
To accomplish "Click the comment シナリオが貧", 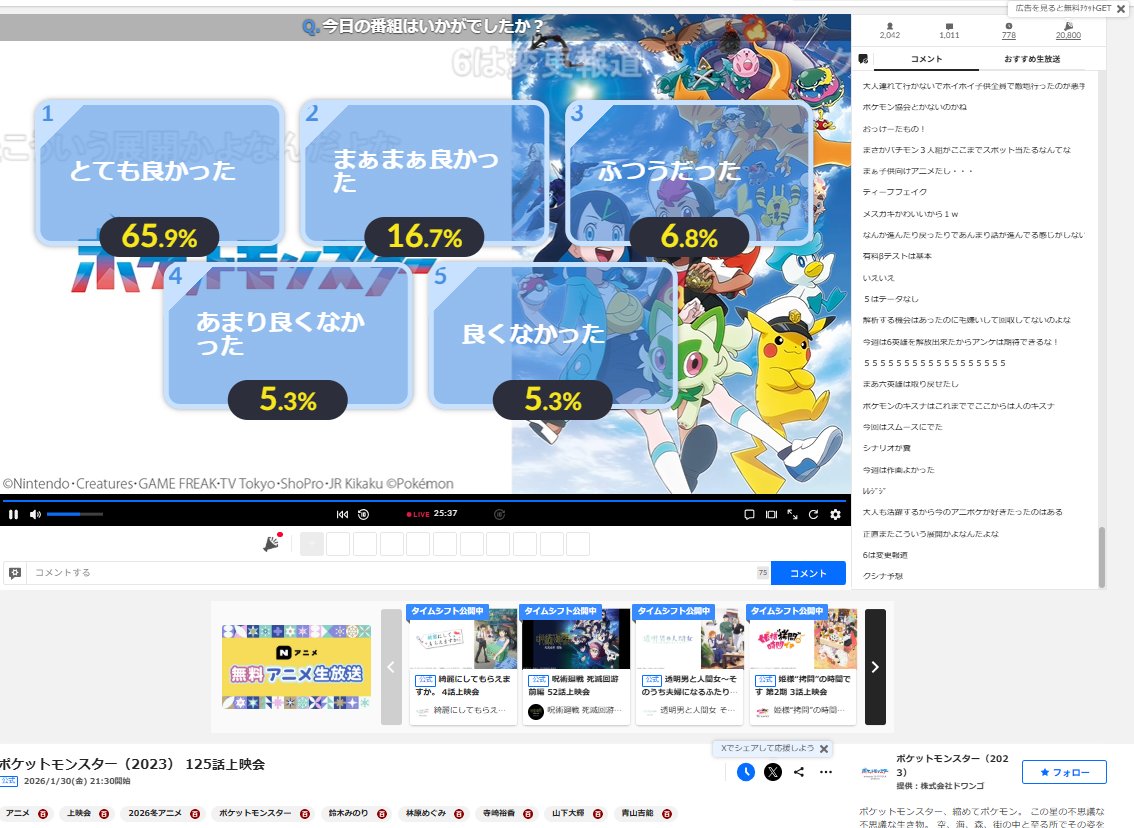I will tap(887, 448).
